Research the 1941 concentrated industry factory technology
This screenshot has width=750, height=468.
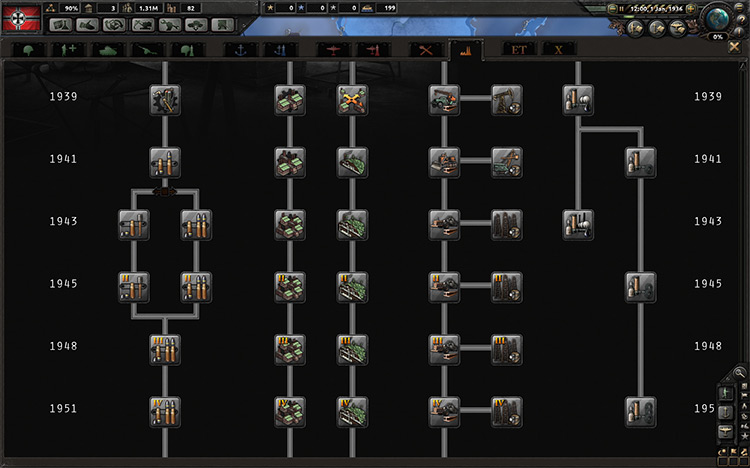click(x=290, y=162)
